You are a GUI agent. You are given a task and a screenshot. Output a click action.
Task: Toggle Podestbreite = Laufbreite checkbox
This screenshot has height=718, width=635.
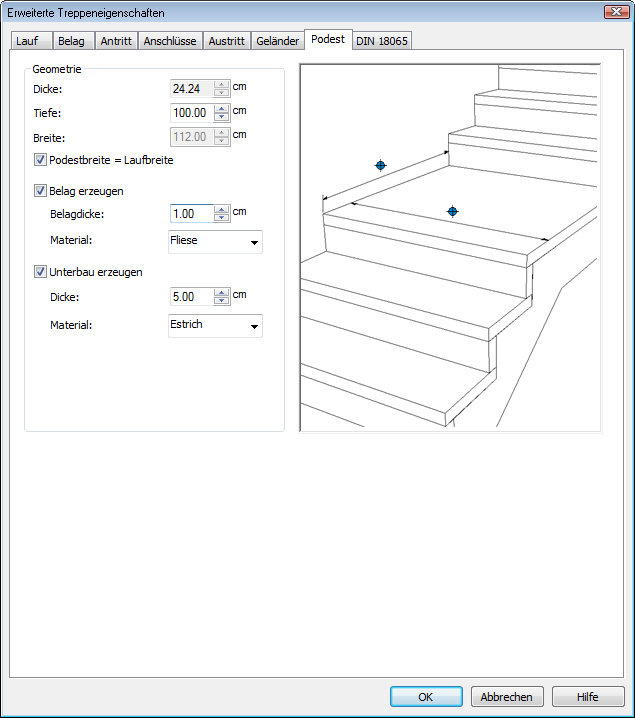coord(40,160)
